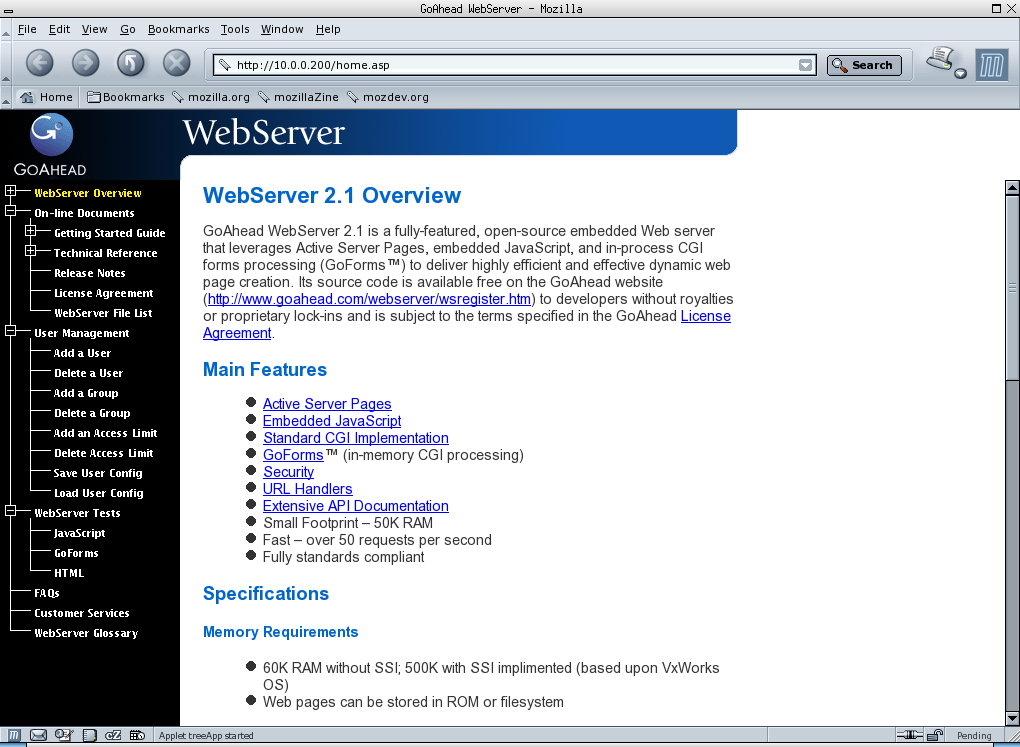Collapse the WebServer Tests tree node
This screenshot has width=1020, height=747.
coord(10,511)
